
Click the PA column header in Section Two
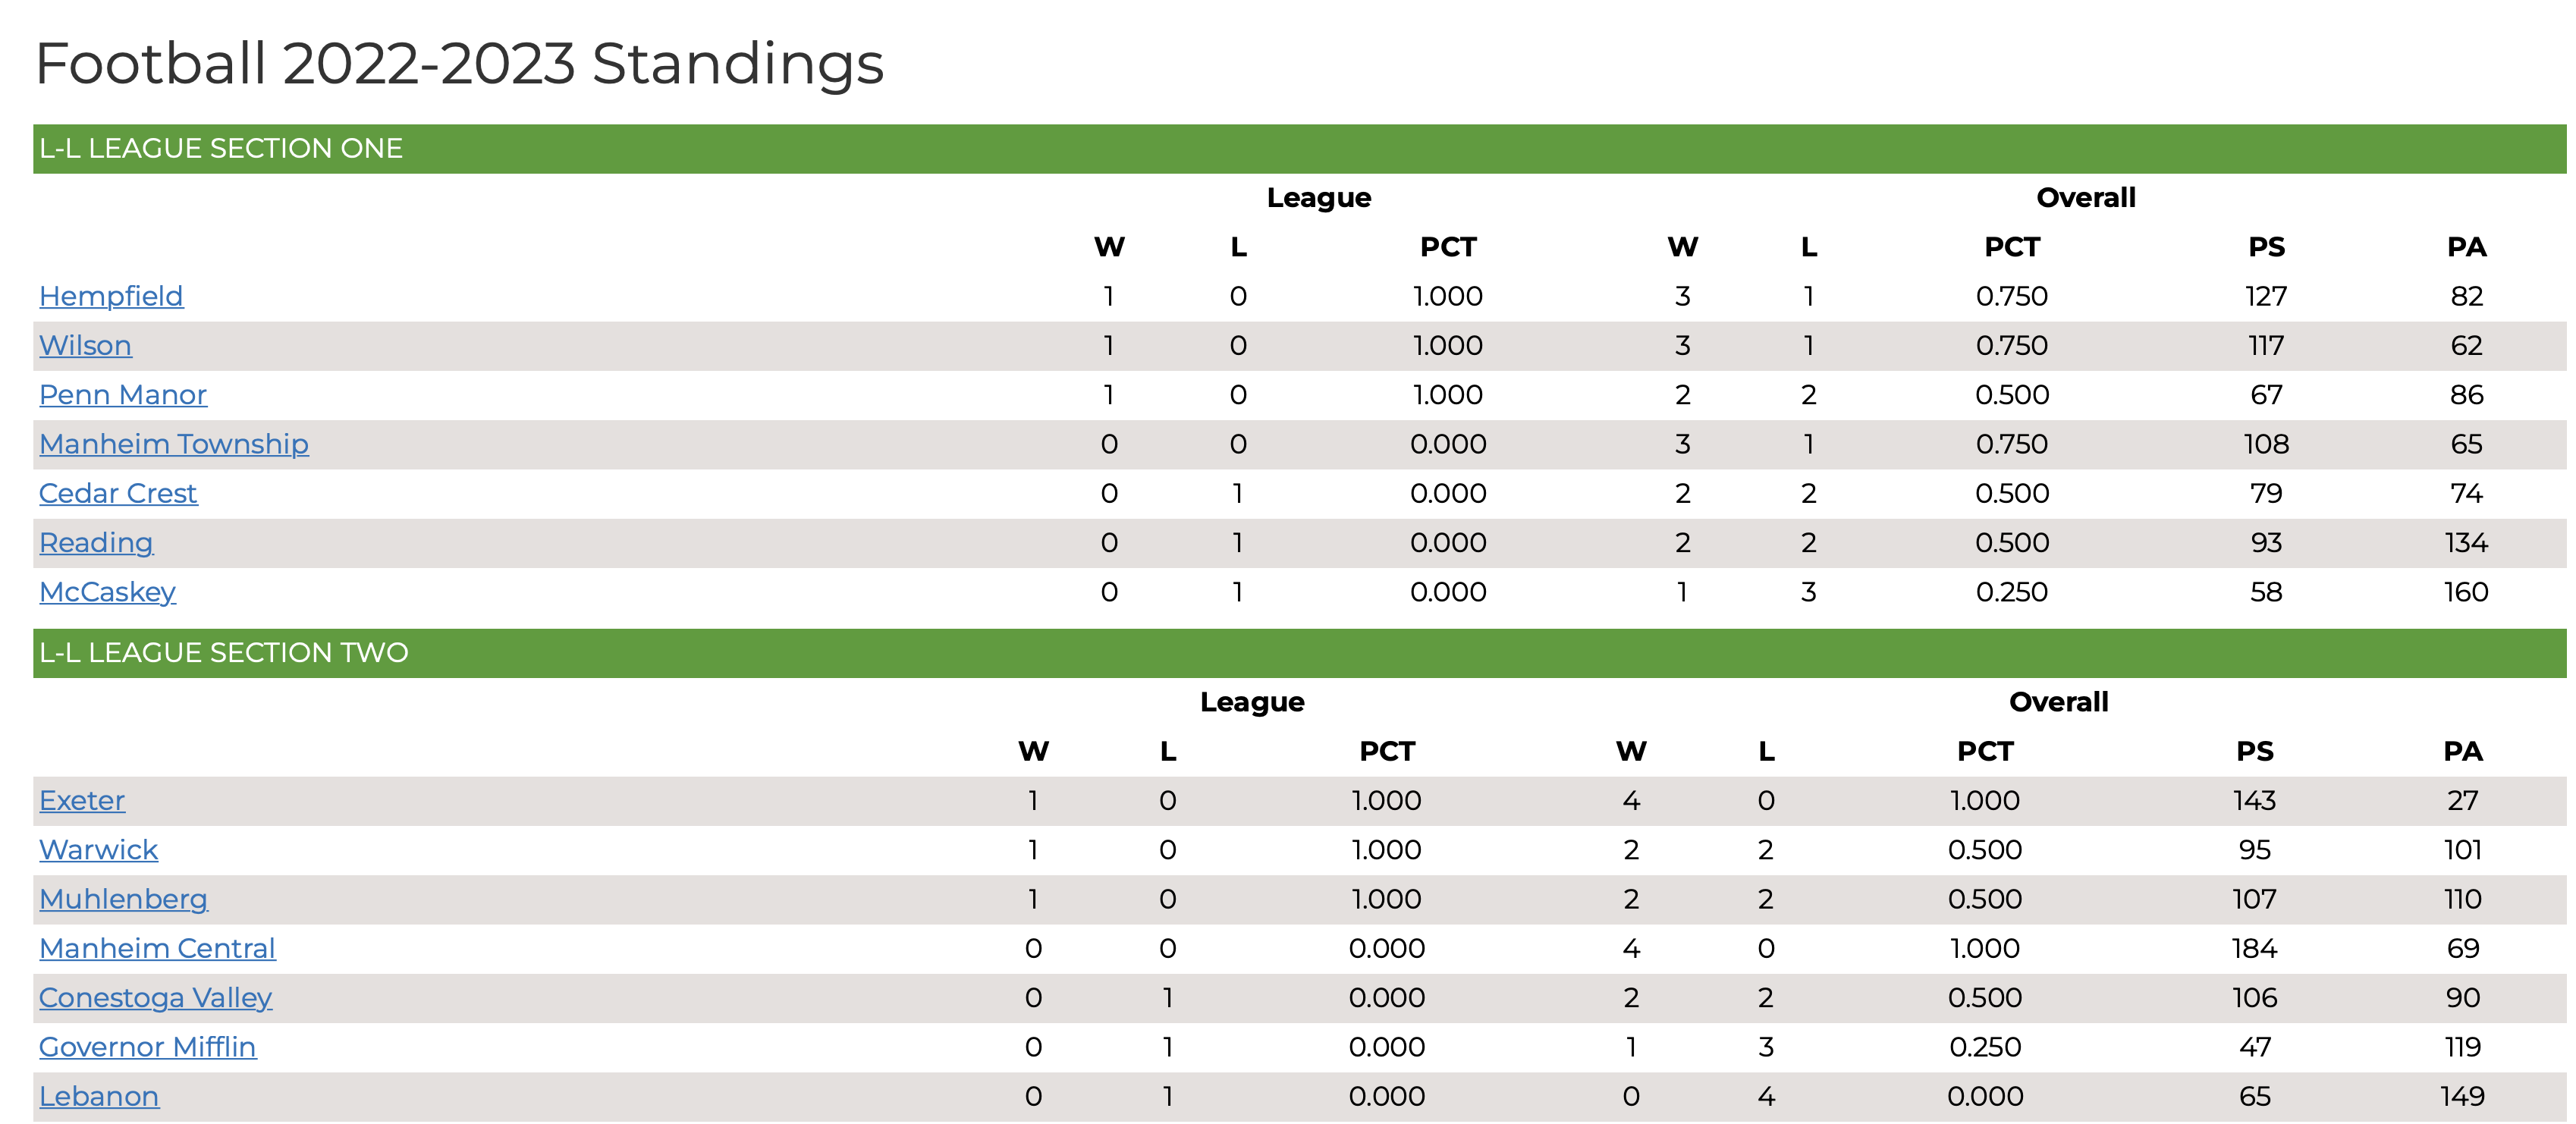(2462, 751)
